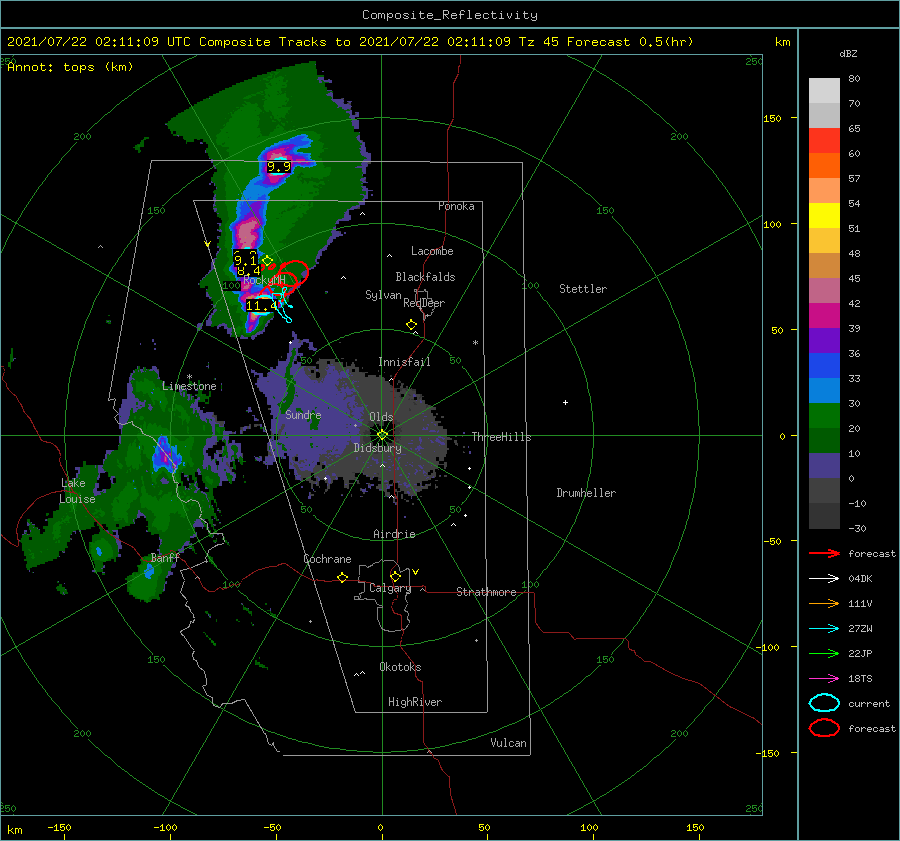The image size is (900, 841).
Task: Pick magenta swatch between 42 and 39 dBZ
Action: coord(824,316)
